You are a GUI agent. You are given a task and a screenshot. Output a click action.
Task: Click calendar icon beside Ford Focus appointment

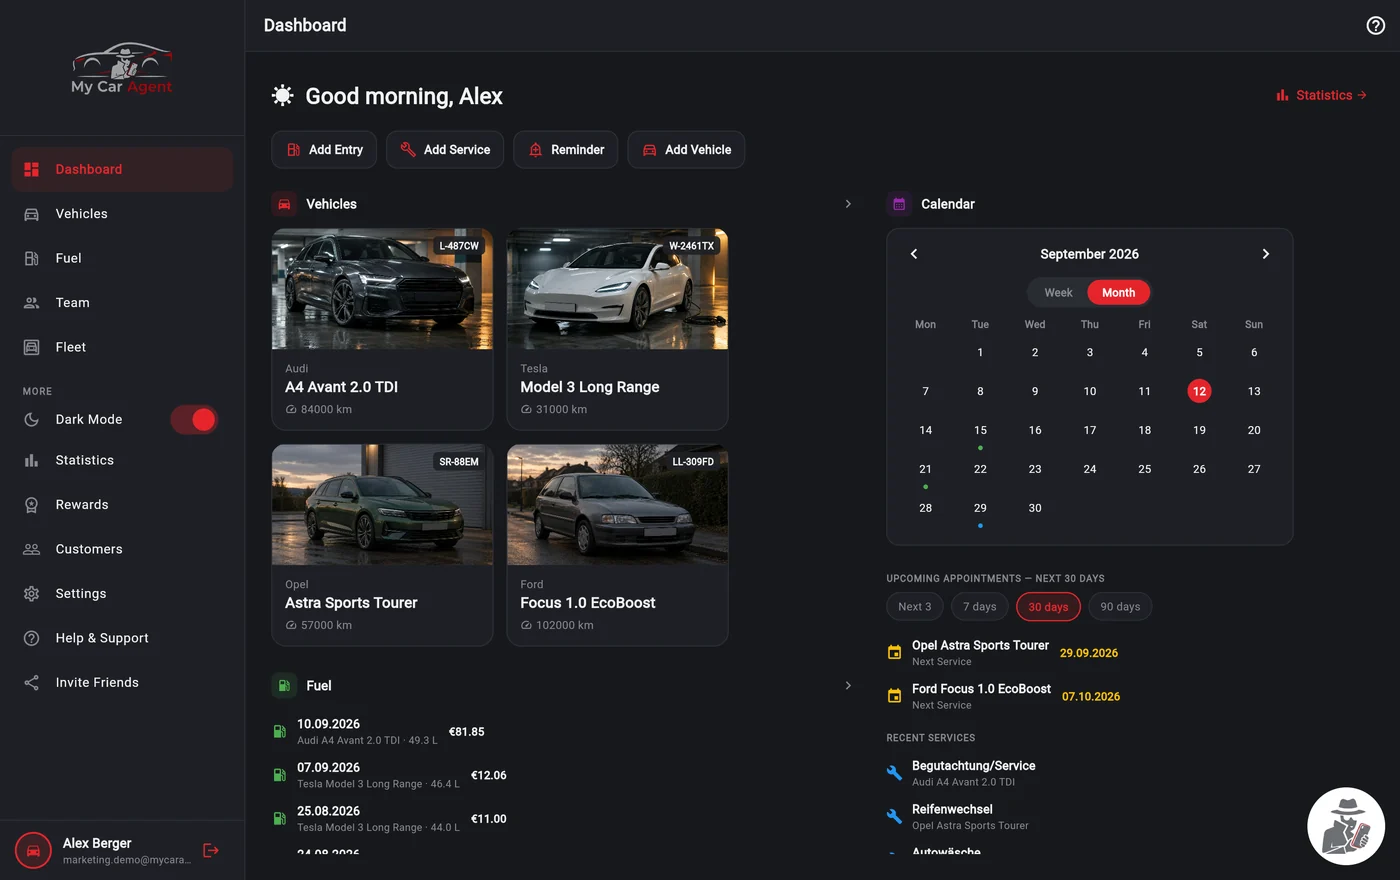click(894, 696)
